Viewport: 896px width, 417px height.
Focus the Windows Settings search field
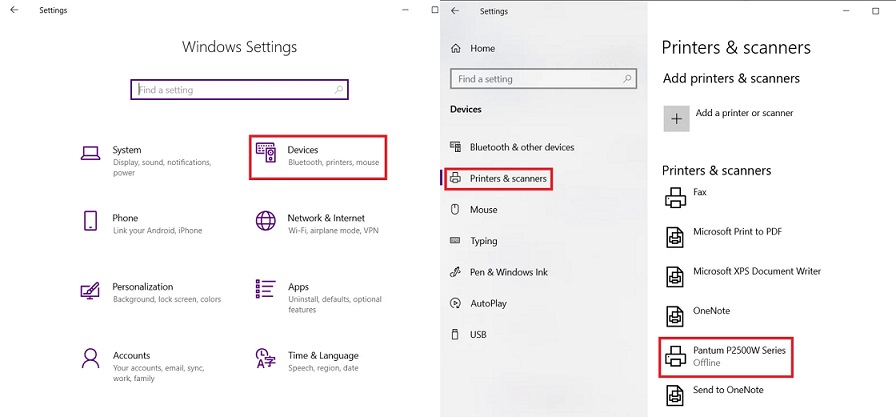pos(239,90)
